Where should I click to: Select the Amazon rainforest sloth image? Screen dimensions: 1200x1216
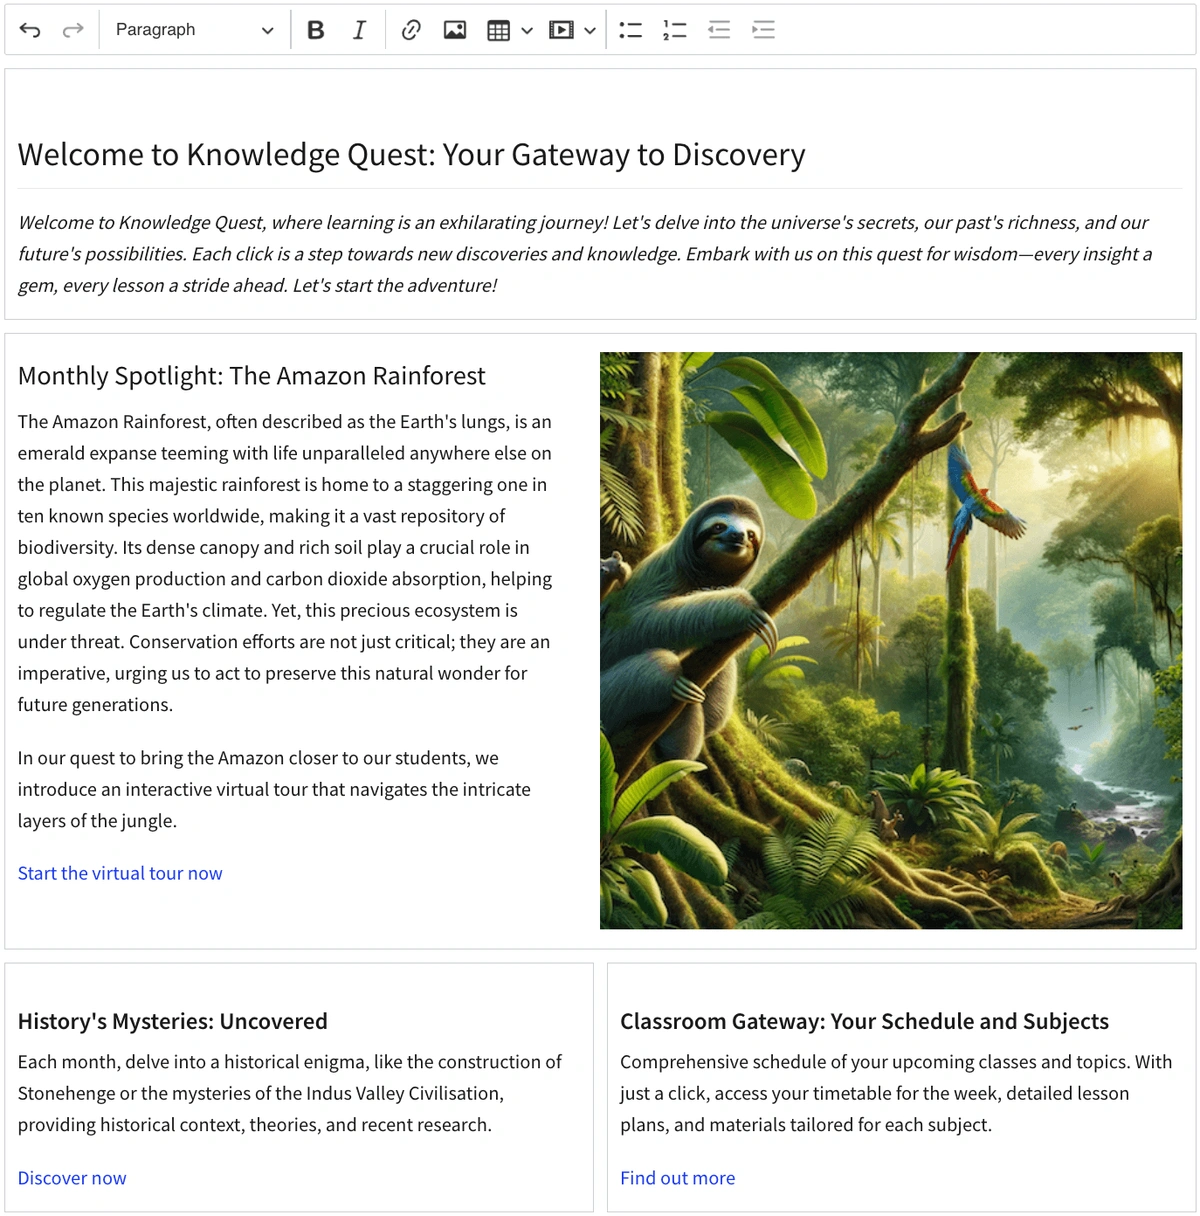click(890, 640)
